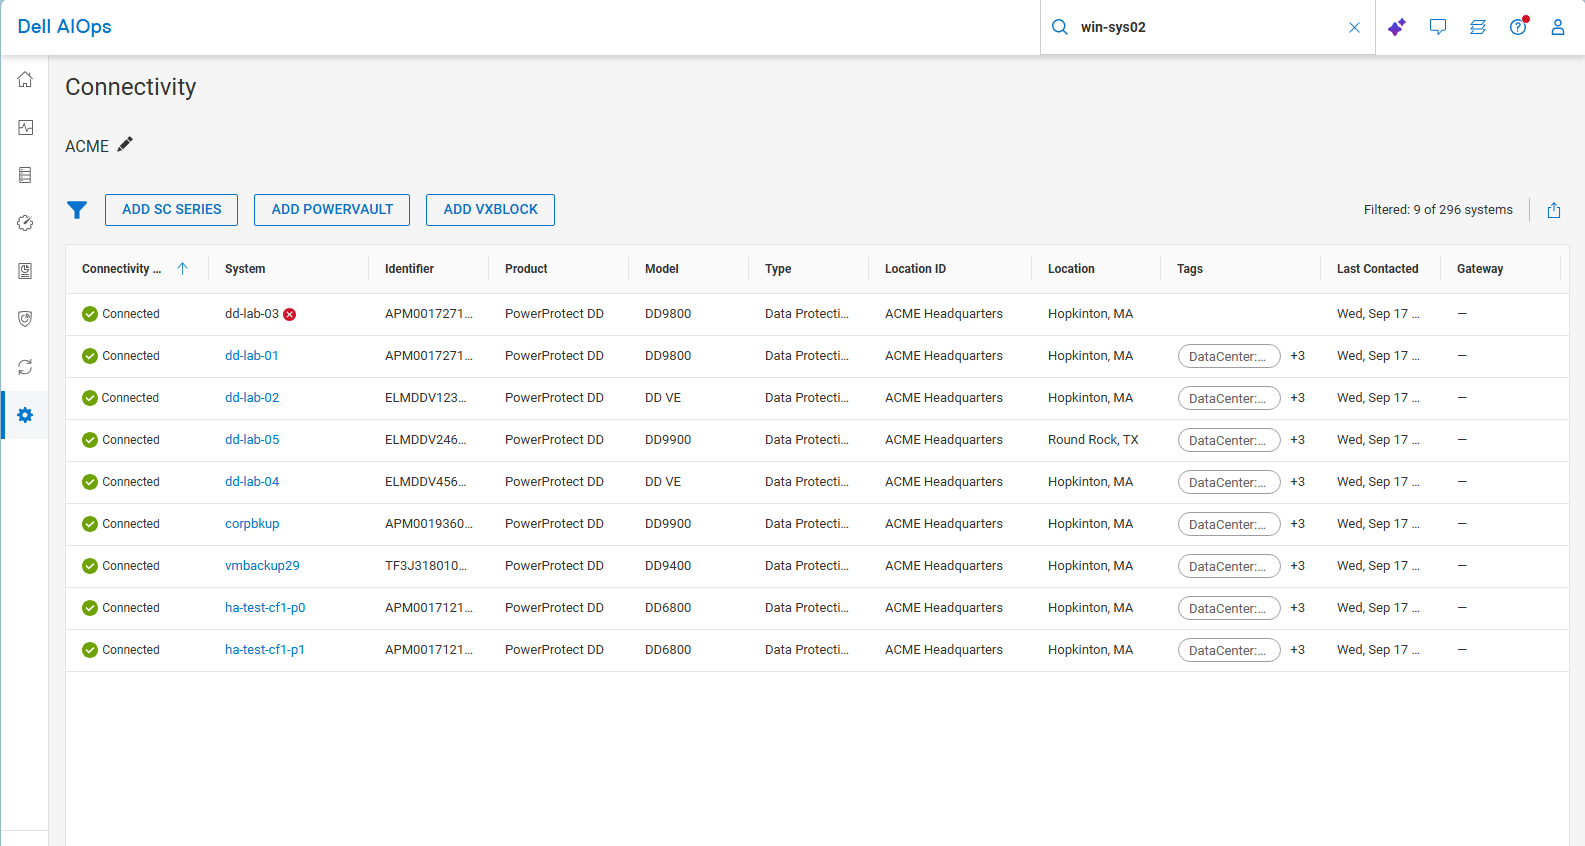Click the dd-lab-03 system name
The height and width of the screenshot is (846, 1585).
click(x=252, y=314)
